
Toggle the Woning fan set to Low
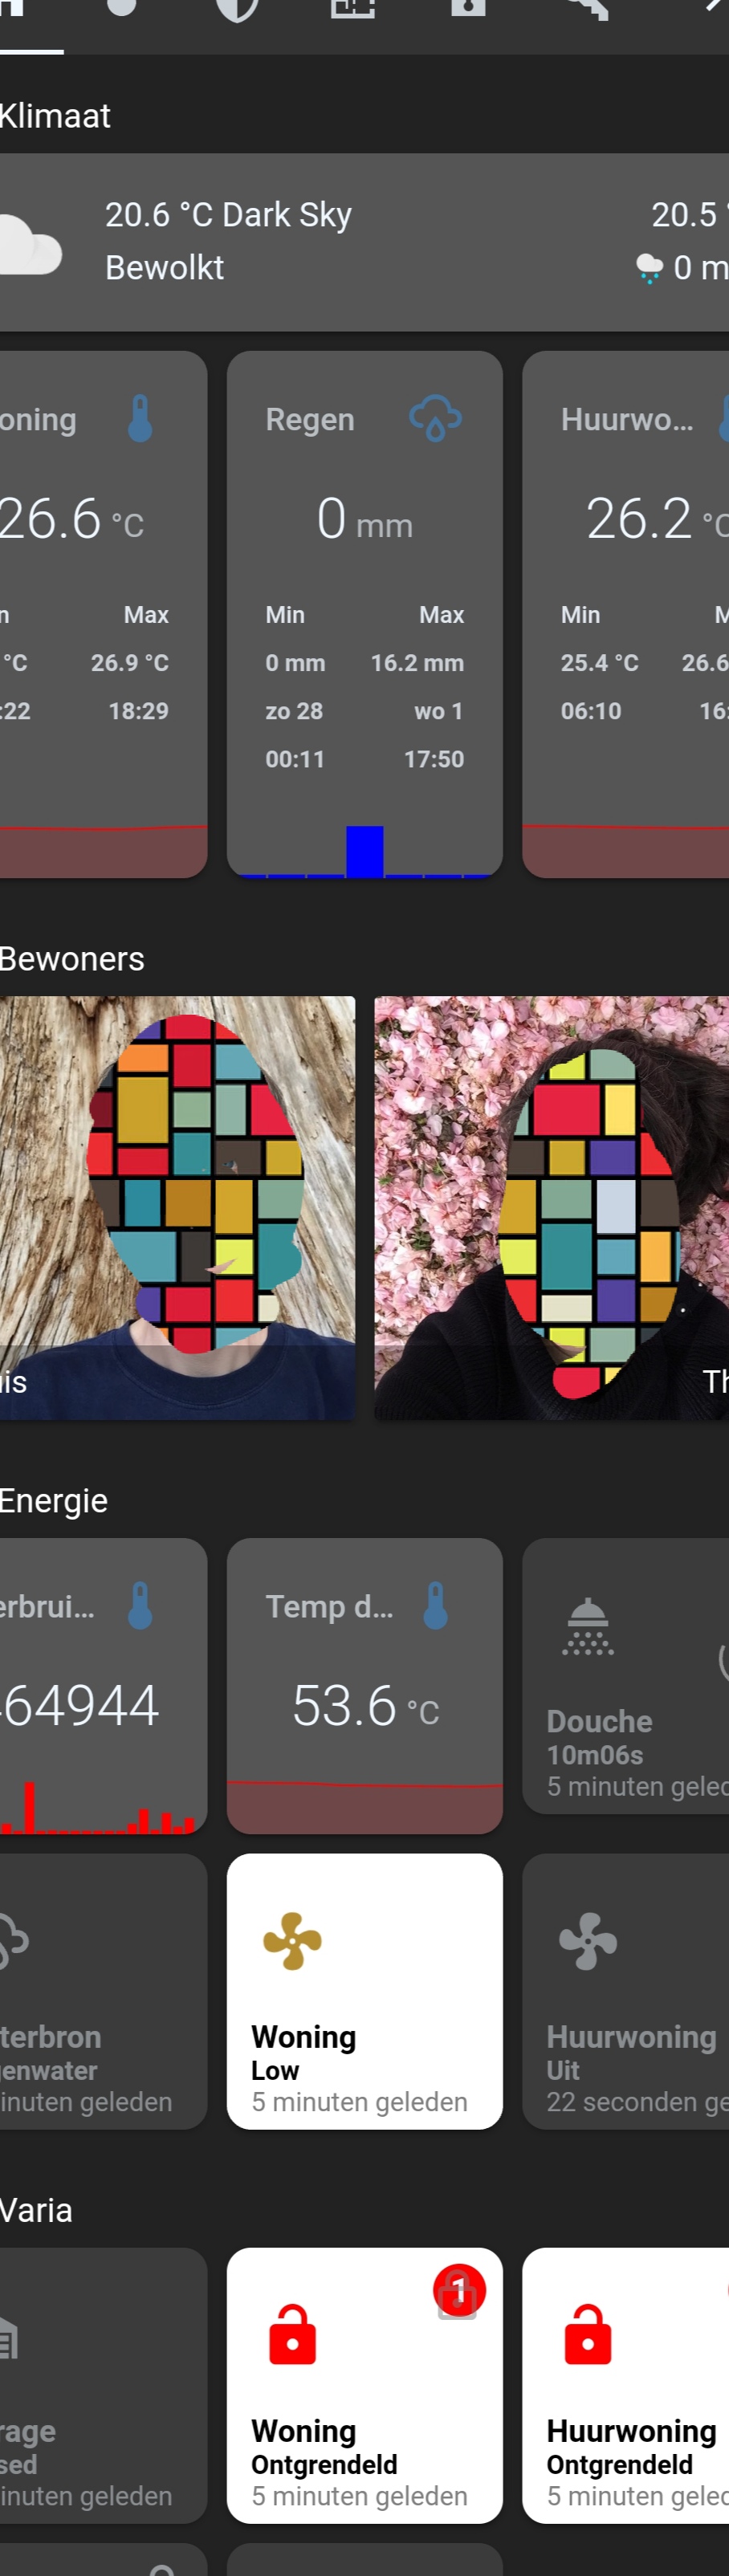(364, 1991)
